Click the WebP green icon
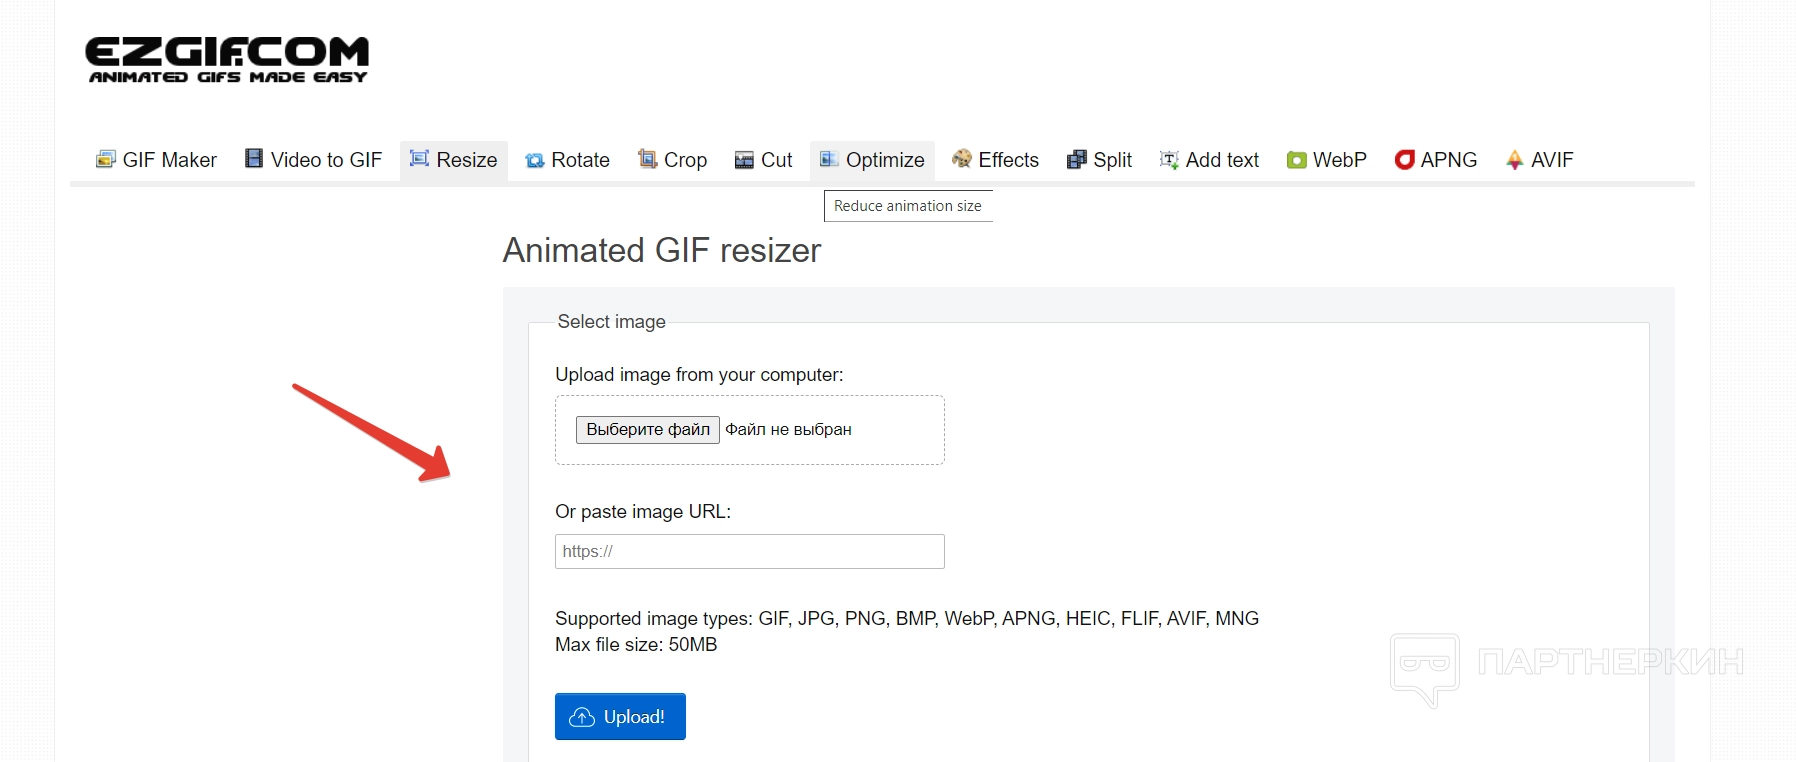Screen dimensions: 1796x762 pos(1297,160)
